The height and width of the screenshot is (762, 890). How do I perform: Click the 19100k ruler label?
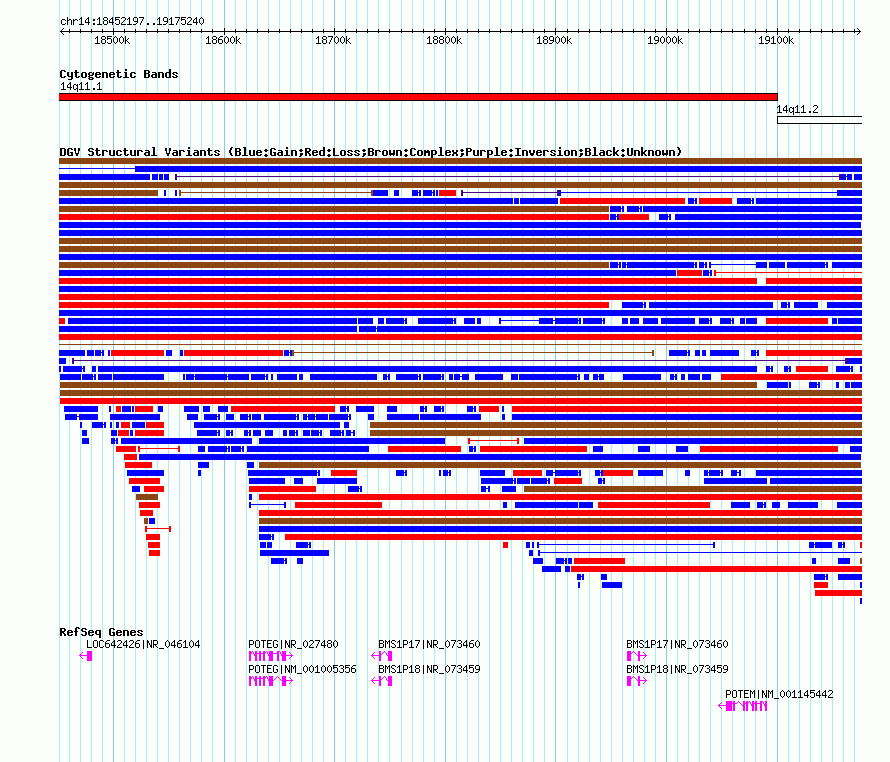click(776, 41)
